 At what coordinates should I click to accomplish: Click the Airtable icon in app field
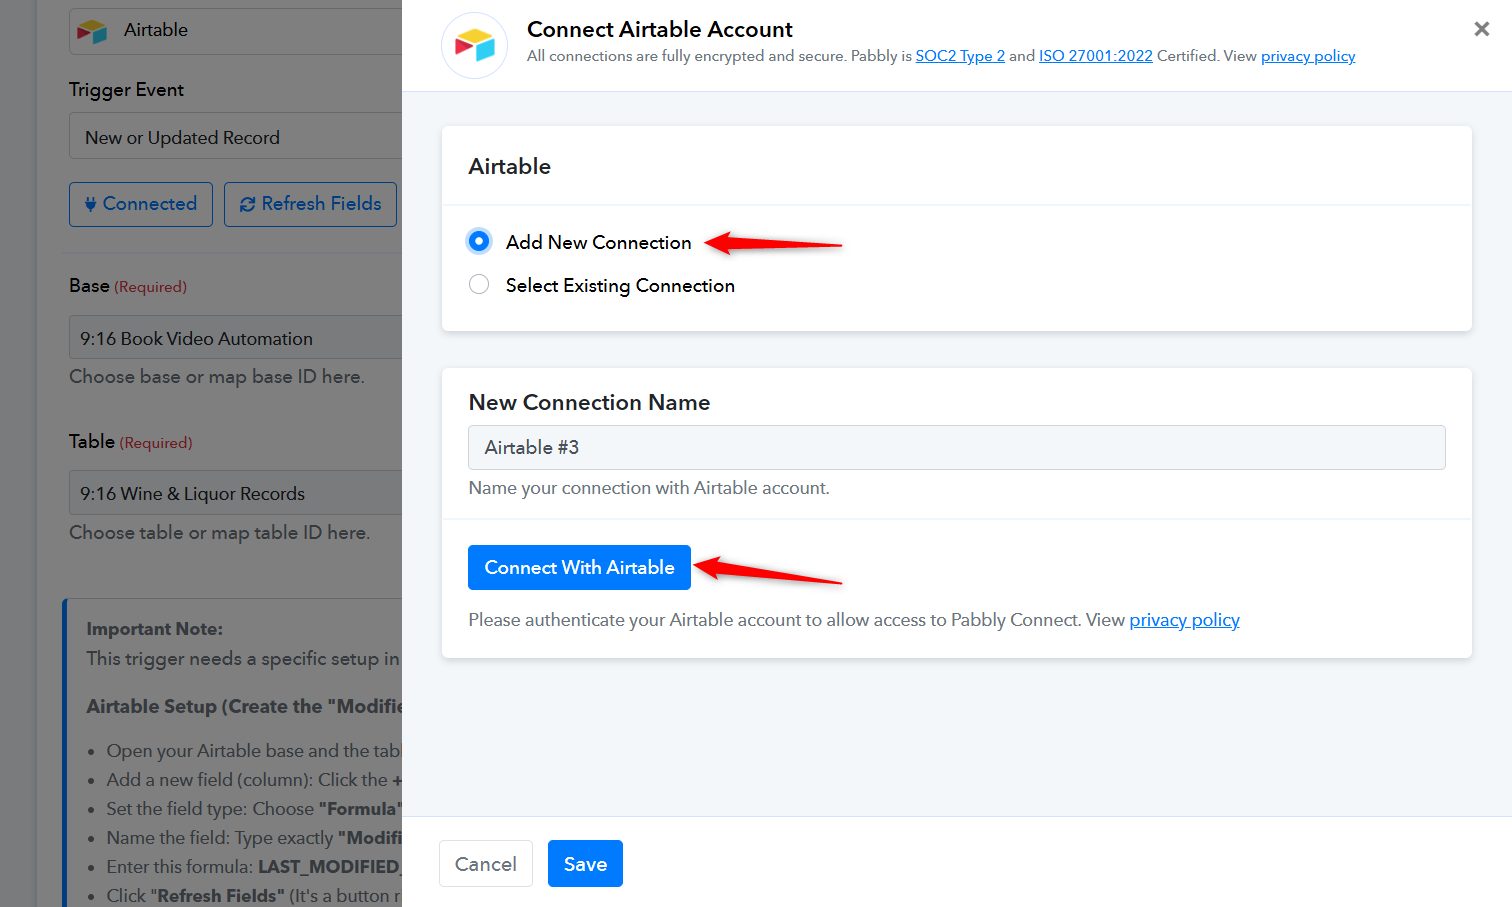pos(92,31)
